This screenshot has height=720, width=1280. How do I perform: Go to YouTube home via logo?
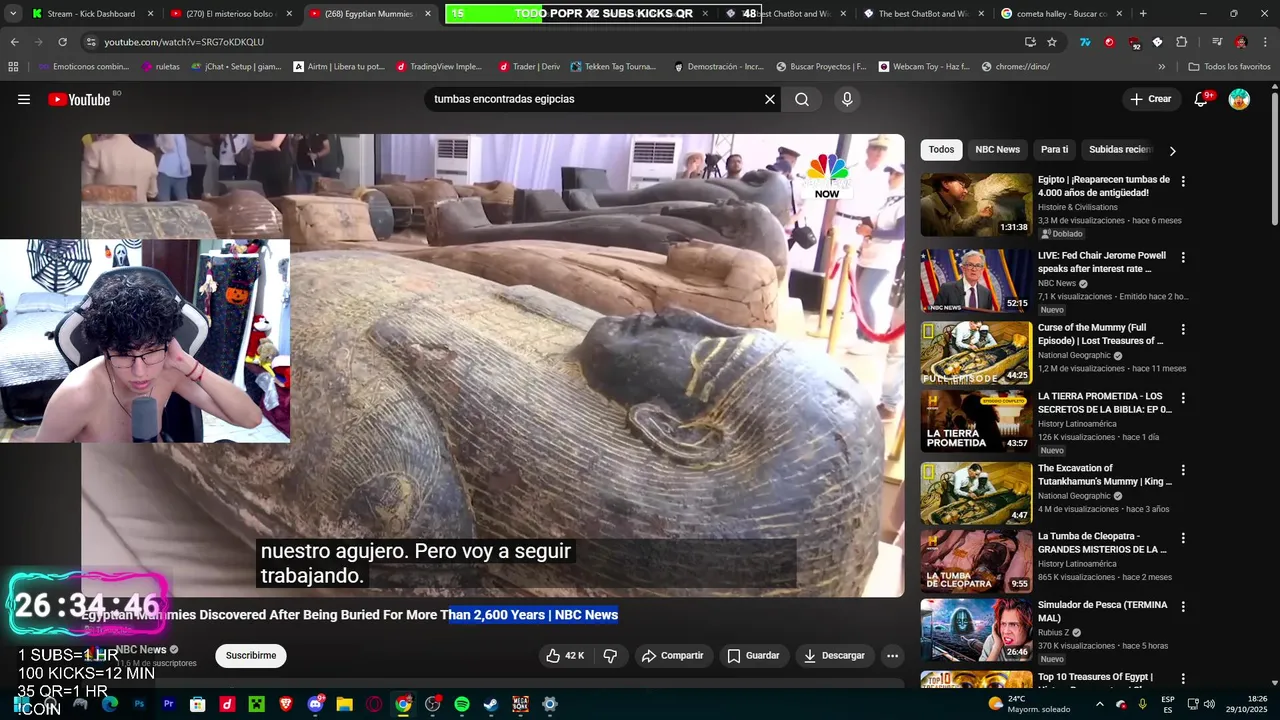pos(80,99)
